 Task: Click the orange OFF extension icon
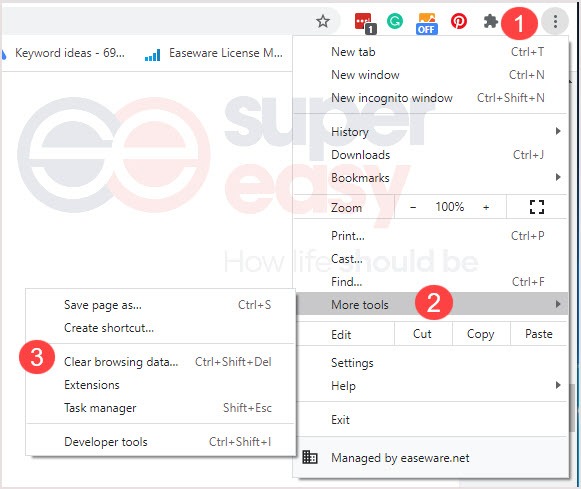427,24
